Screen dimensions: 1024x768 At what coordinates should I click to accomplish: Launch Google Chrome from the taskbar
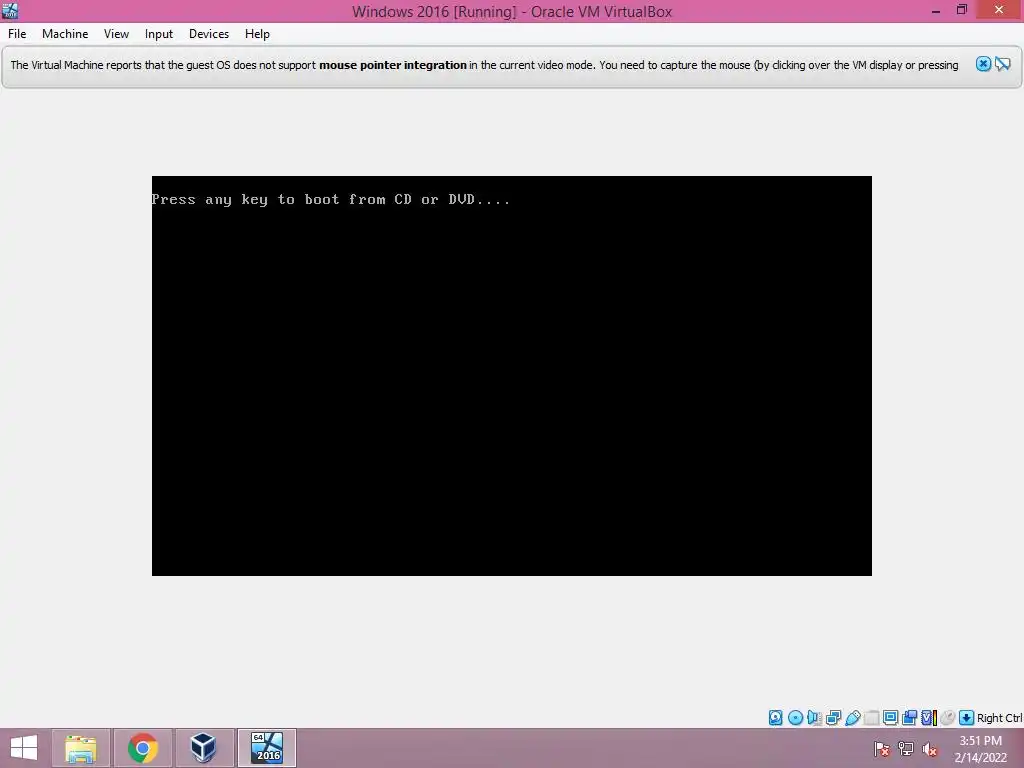point(143,748)
